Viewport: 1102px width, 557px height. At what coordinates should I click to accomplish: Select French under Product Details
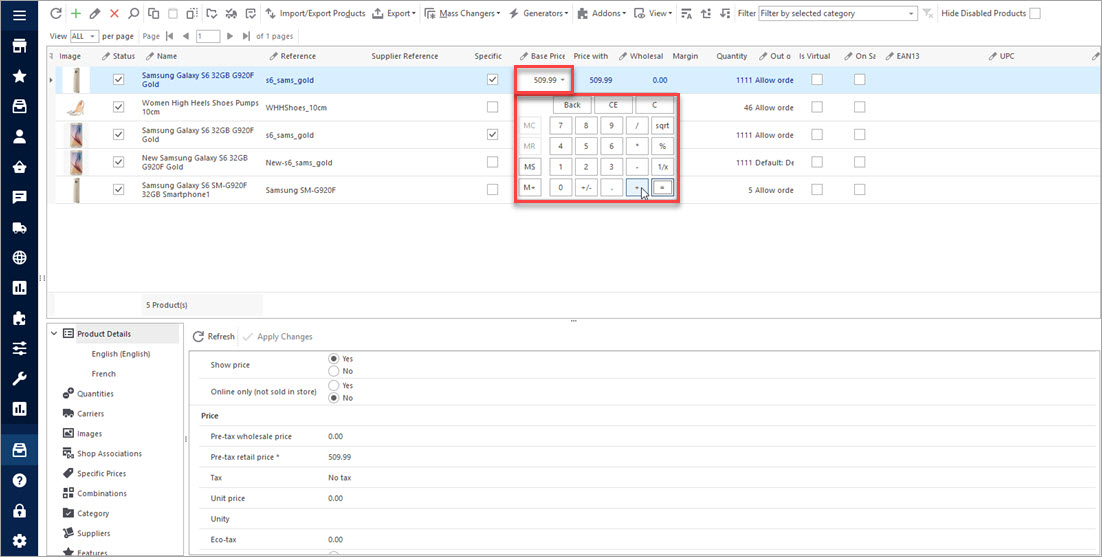(x=103, y=374)
